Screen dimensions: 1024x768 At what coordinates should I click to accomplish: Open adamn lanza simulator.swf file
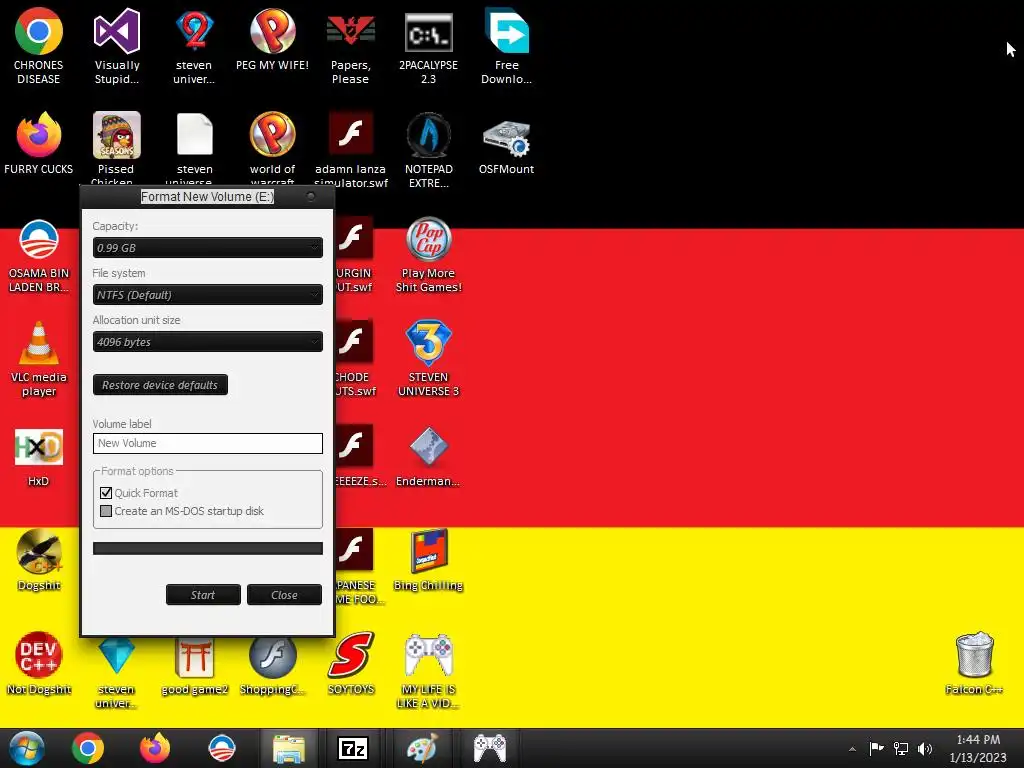coord(351,148)
